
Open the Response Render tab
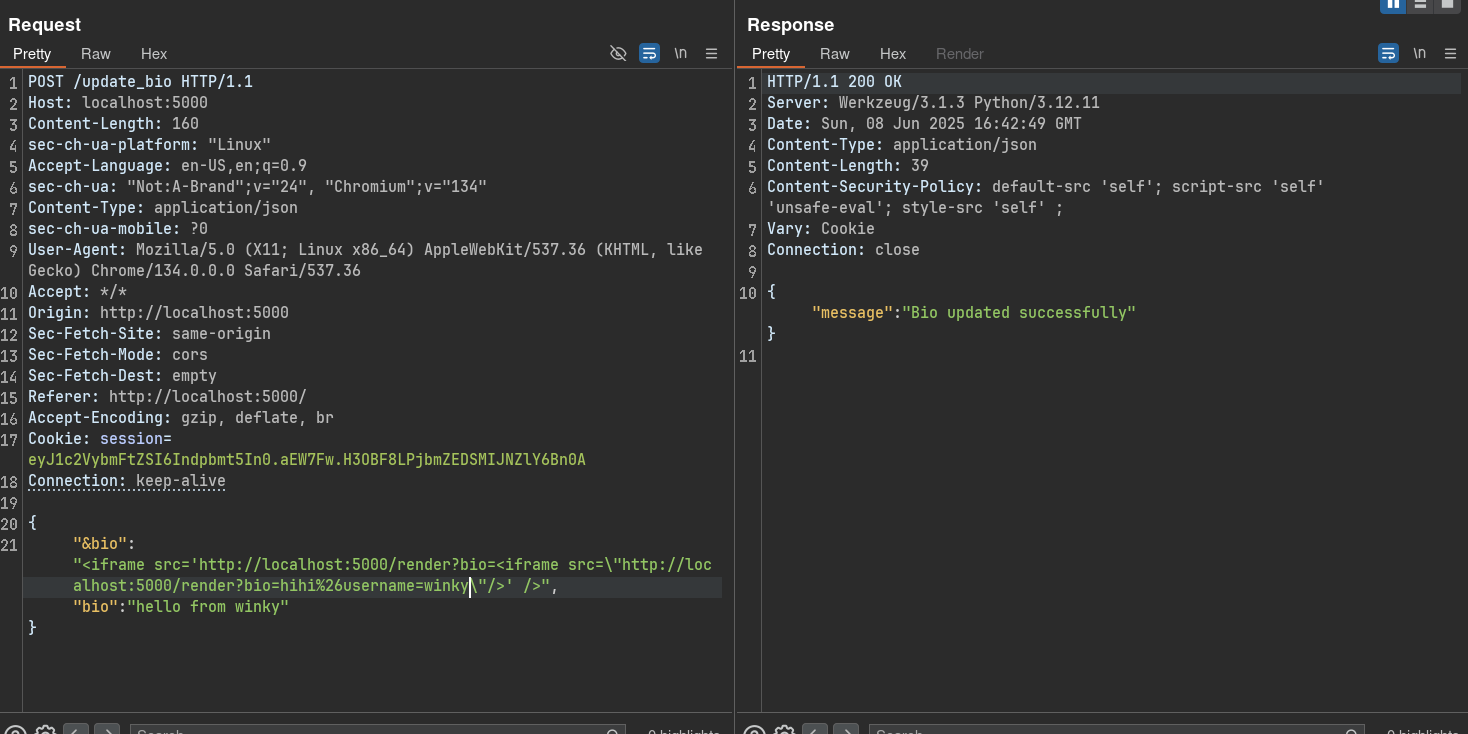click(959, 53)
